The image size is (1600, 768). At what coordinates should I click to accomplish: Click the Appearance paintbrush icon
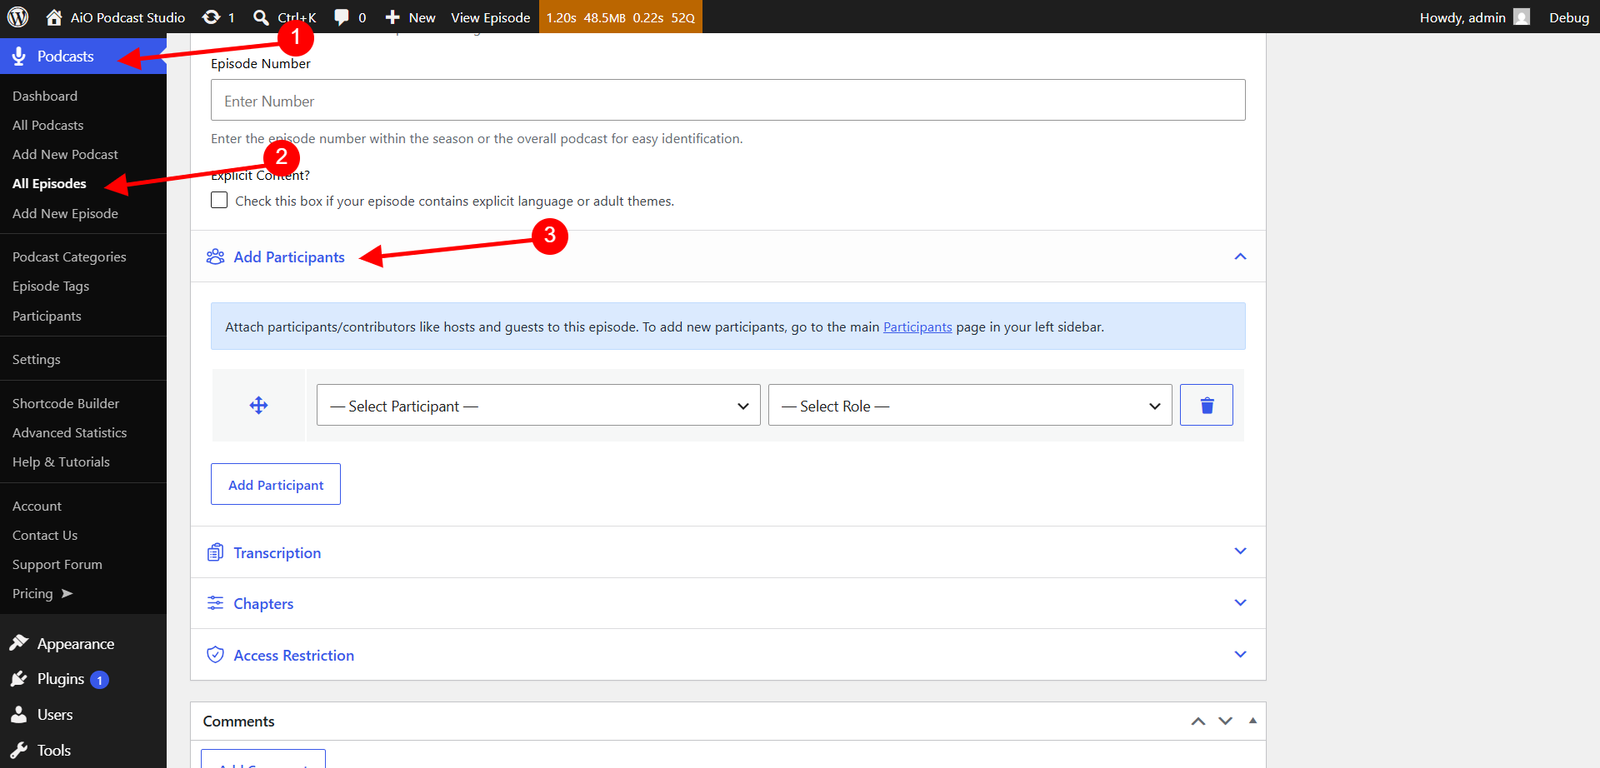point(19,643)
